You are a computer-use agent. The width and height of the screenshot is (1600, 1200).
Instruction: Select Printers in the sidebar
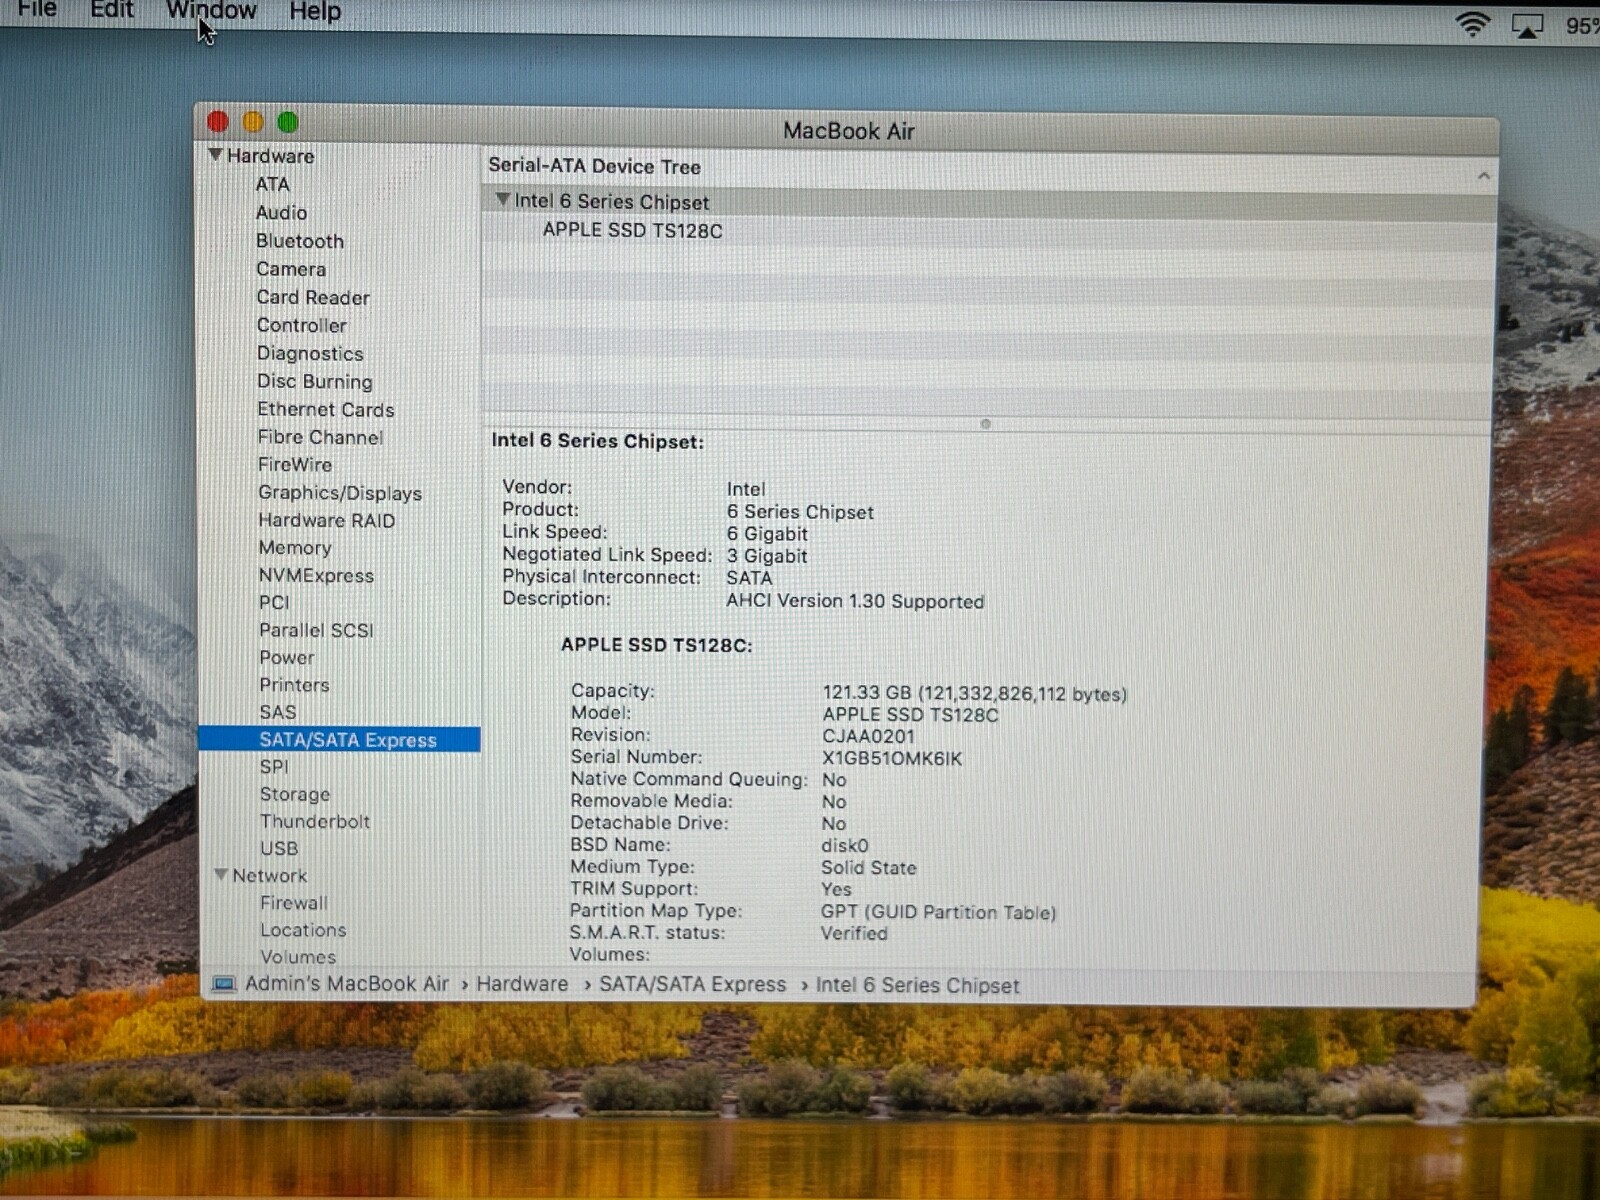click(294, 685)
